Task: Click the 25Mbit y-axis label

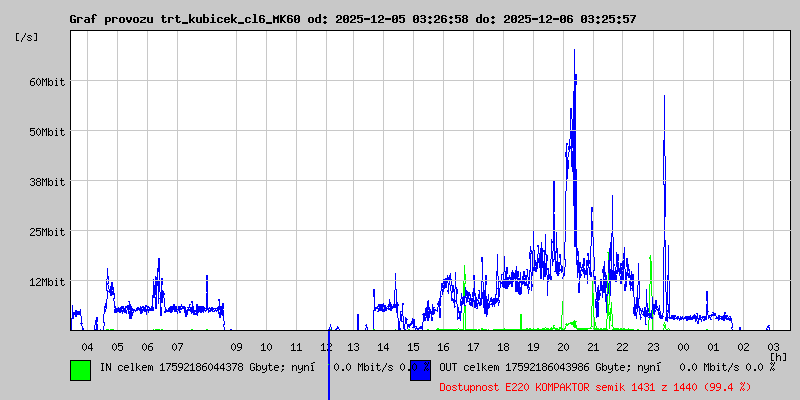Action: [x=47, y=232]
